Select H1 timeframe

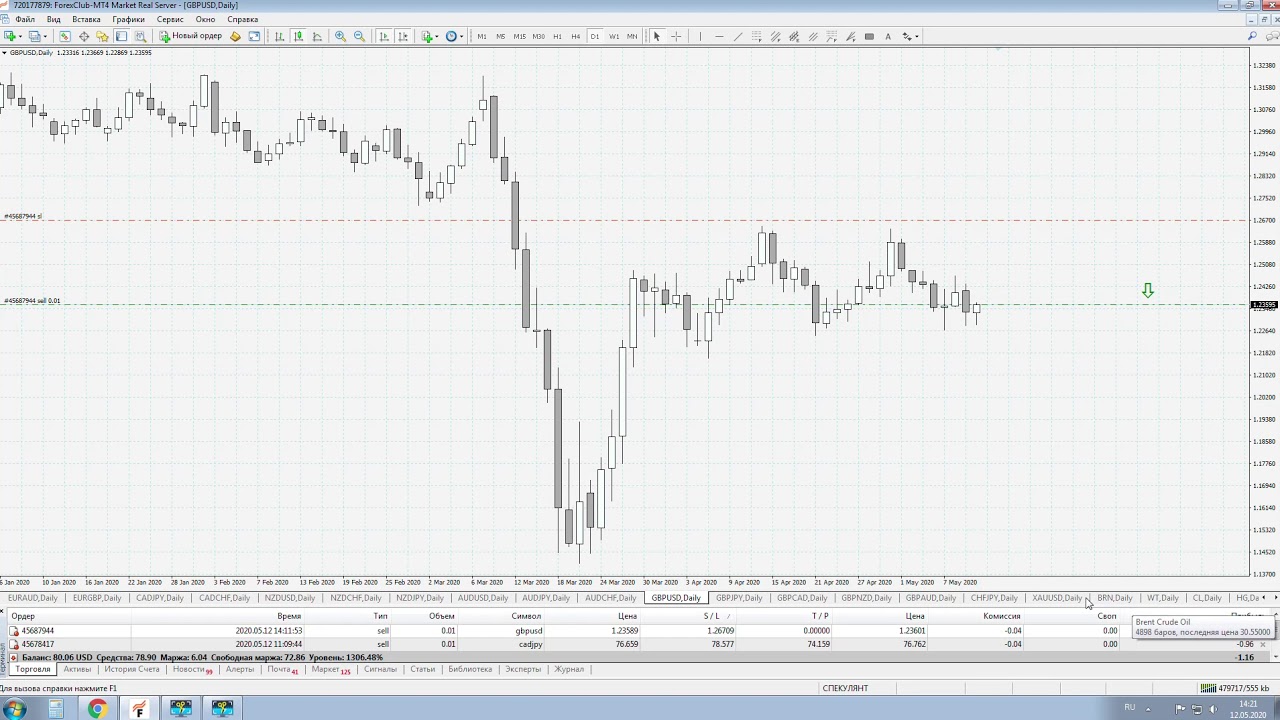[558, 36]
